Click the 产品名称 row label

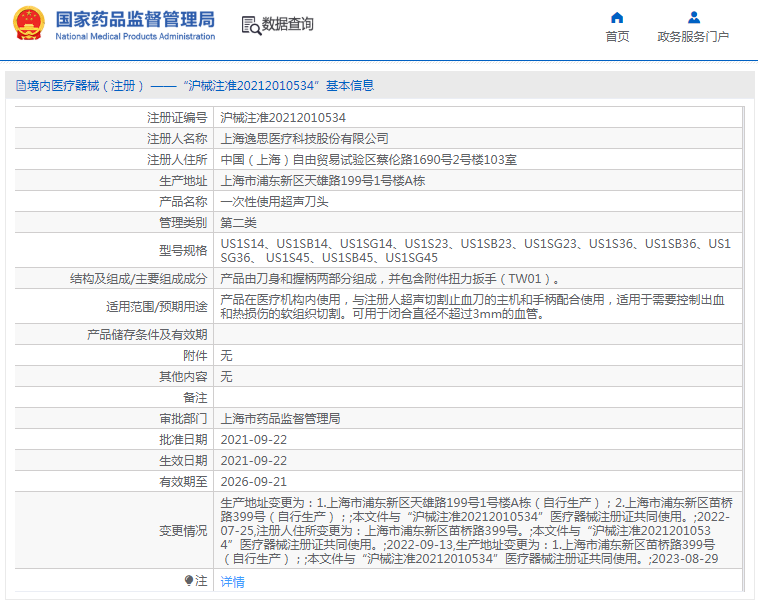[183, 202]
